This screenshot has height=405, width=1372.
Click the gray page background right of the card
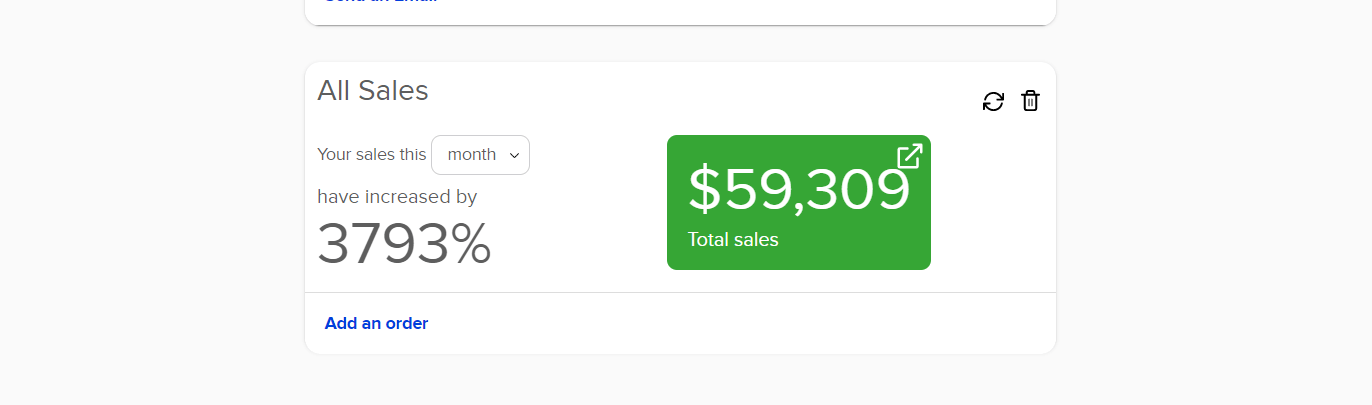point(1210,200)
